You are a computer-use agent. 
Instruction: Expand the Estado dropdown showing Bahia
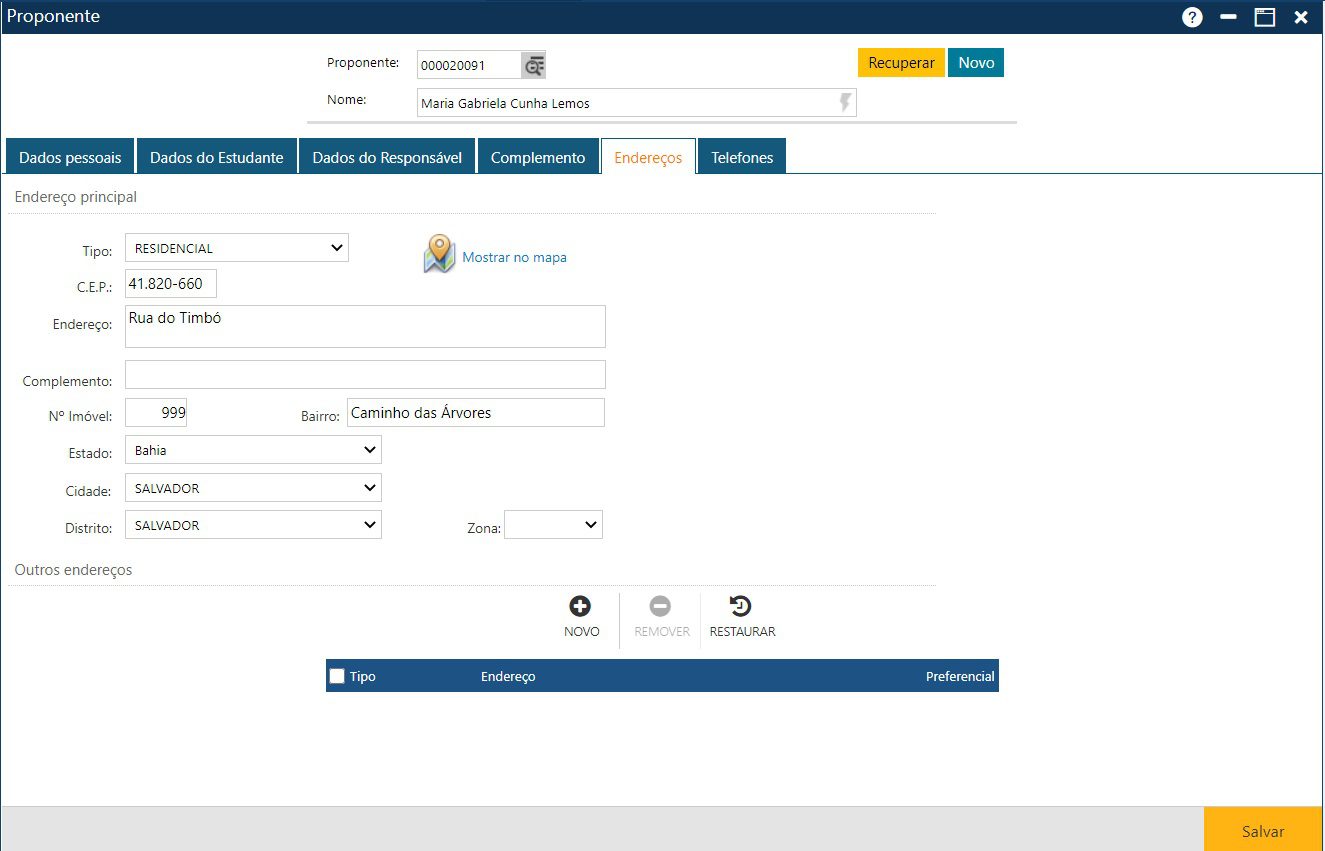tap(253, 450)
